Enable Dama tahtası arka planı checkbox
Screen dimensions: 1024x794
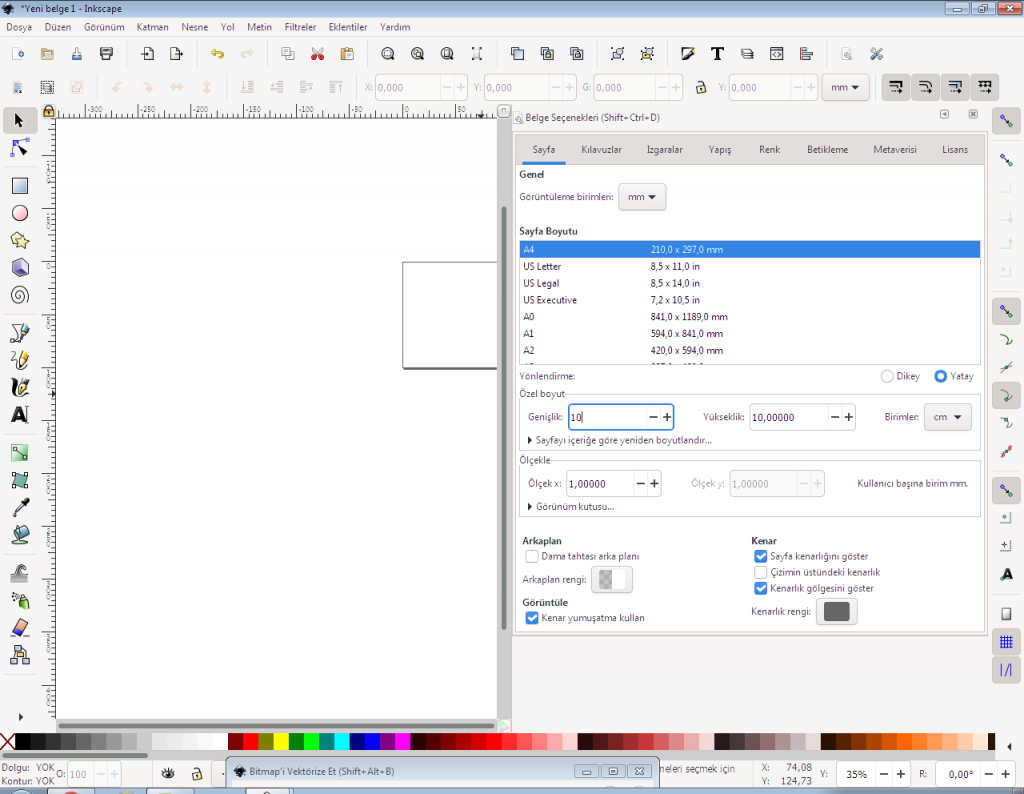(x=532, y=556)
